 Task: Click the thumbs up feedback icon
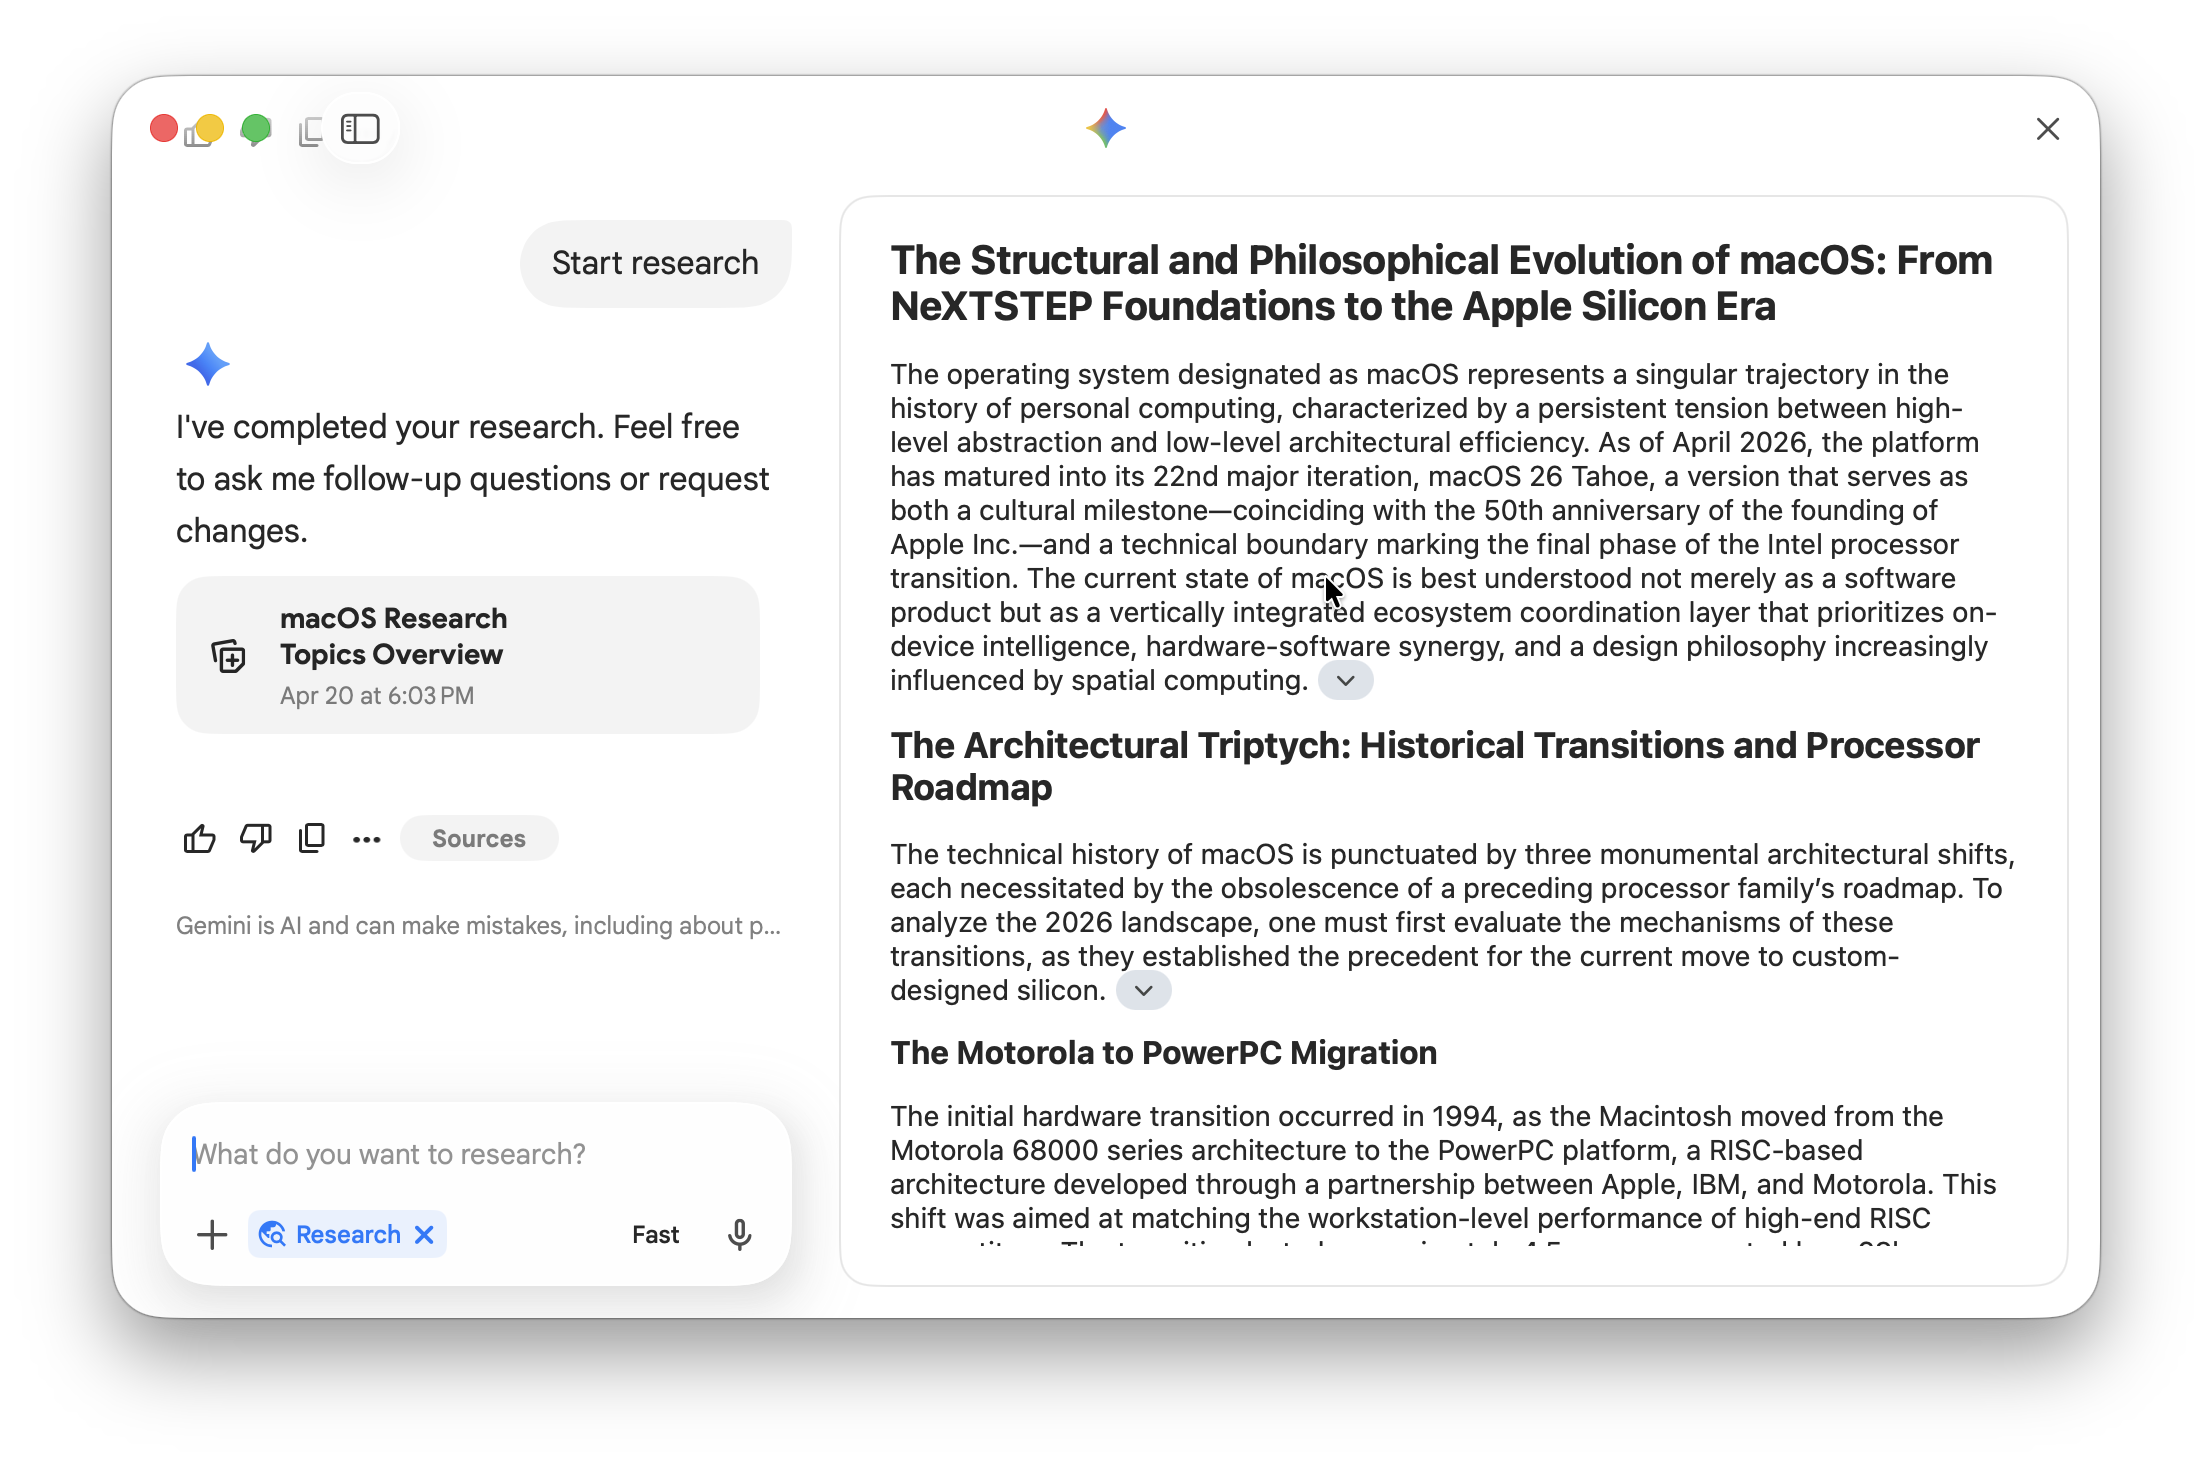coord(199,838)
